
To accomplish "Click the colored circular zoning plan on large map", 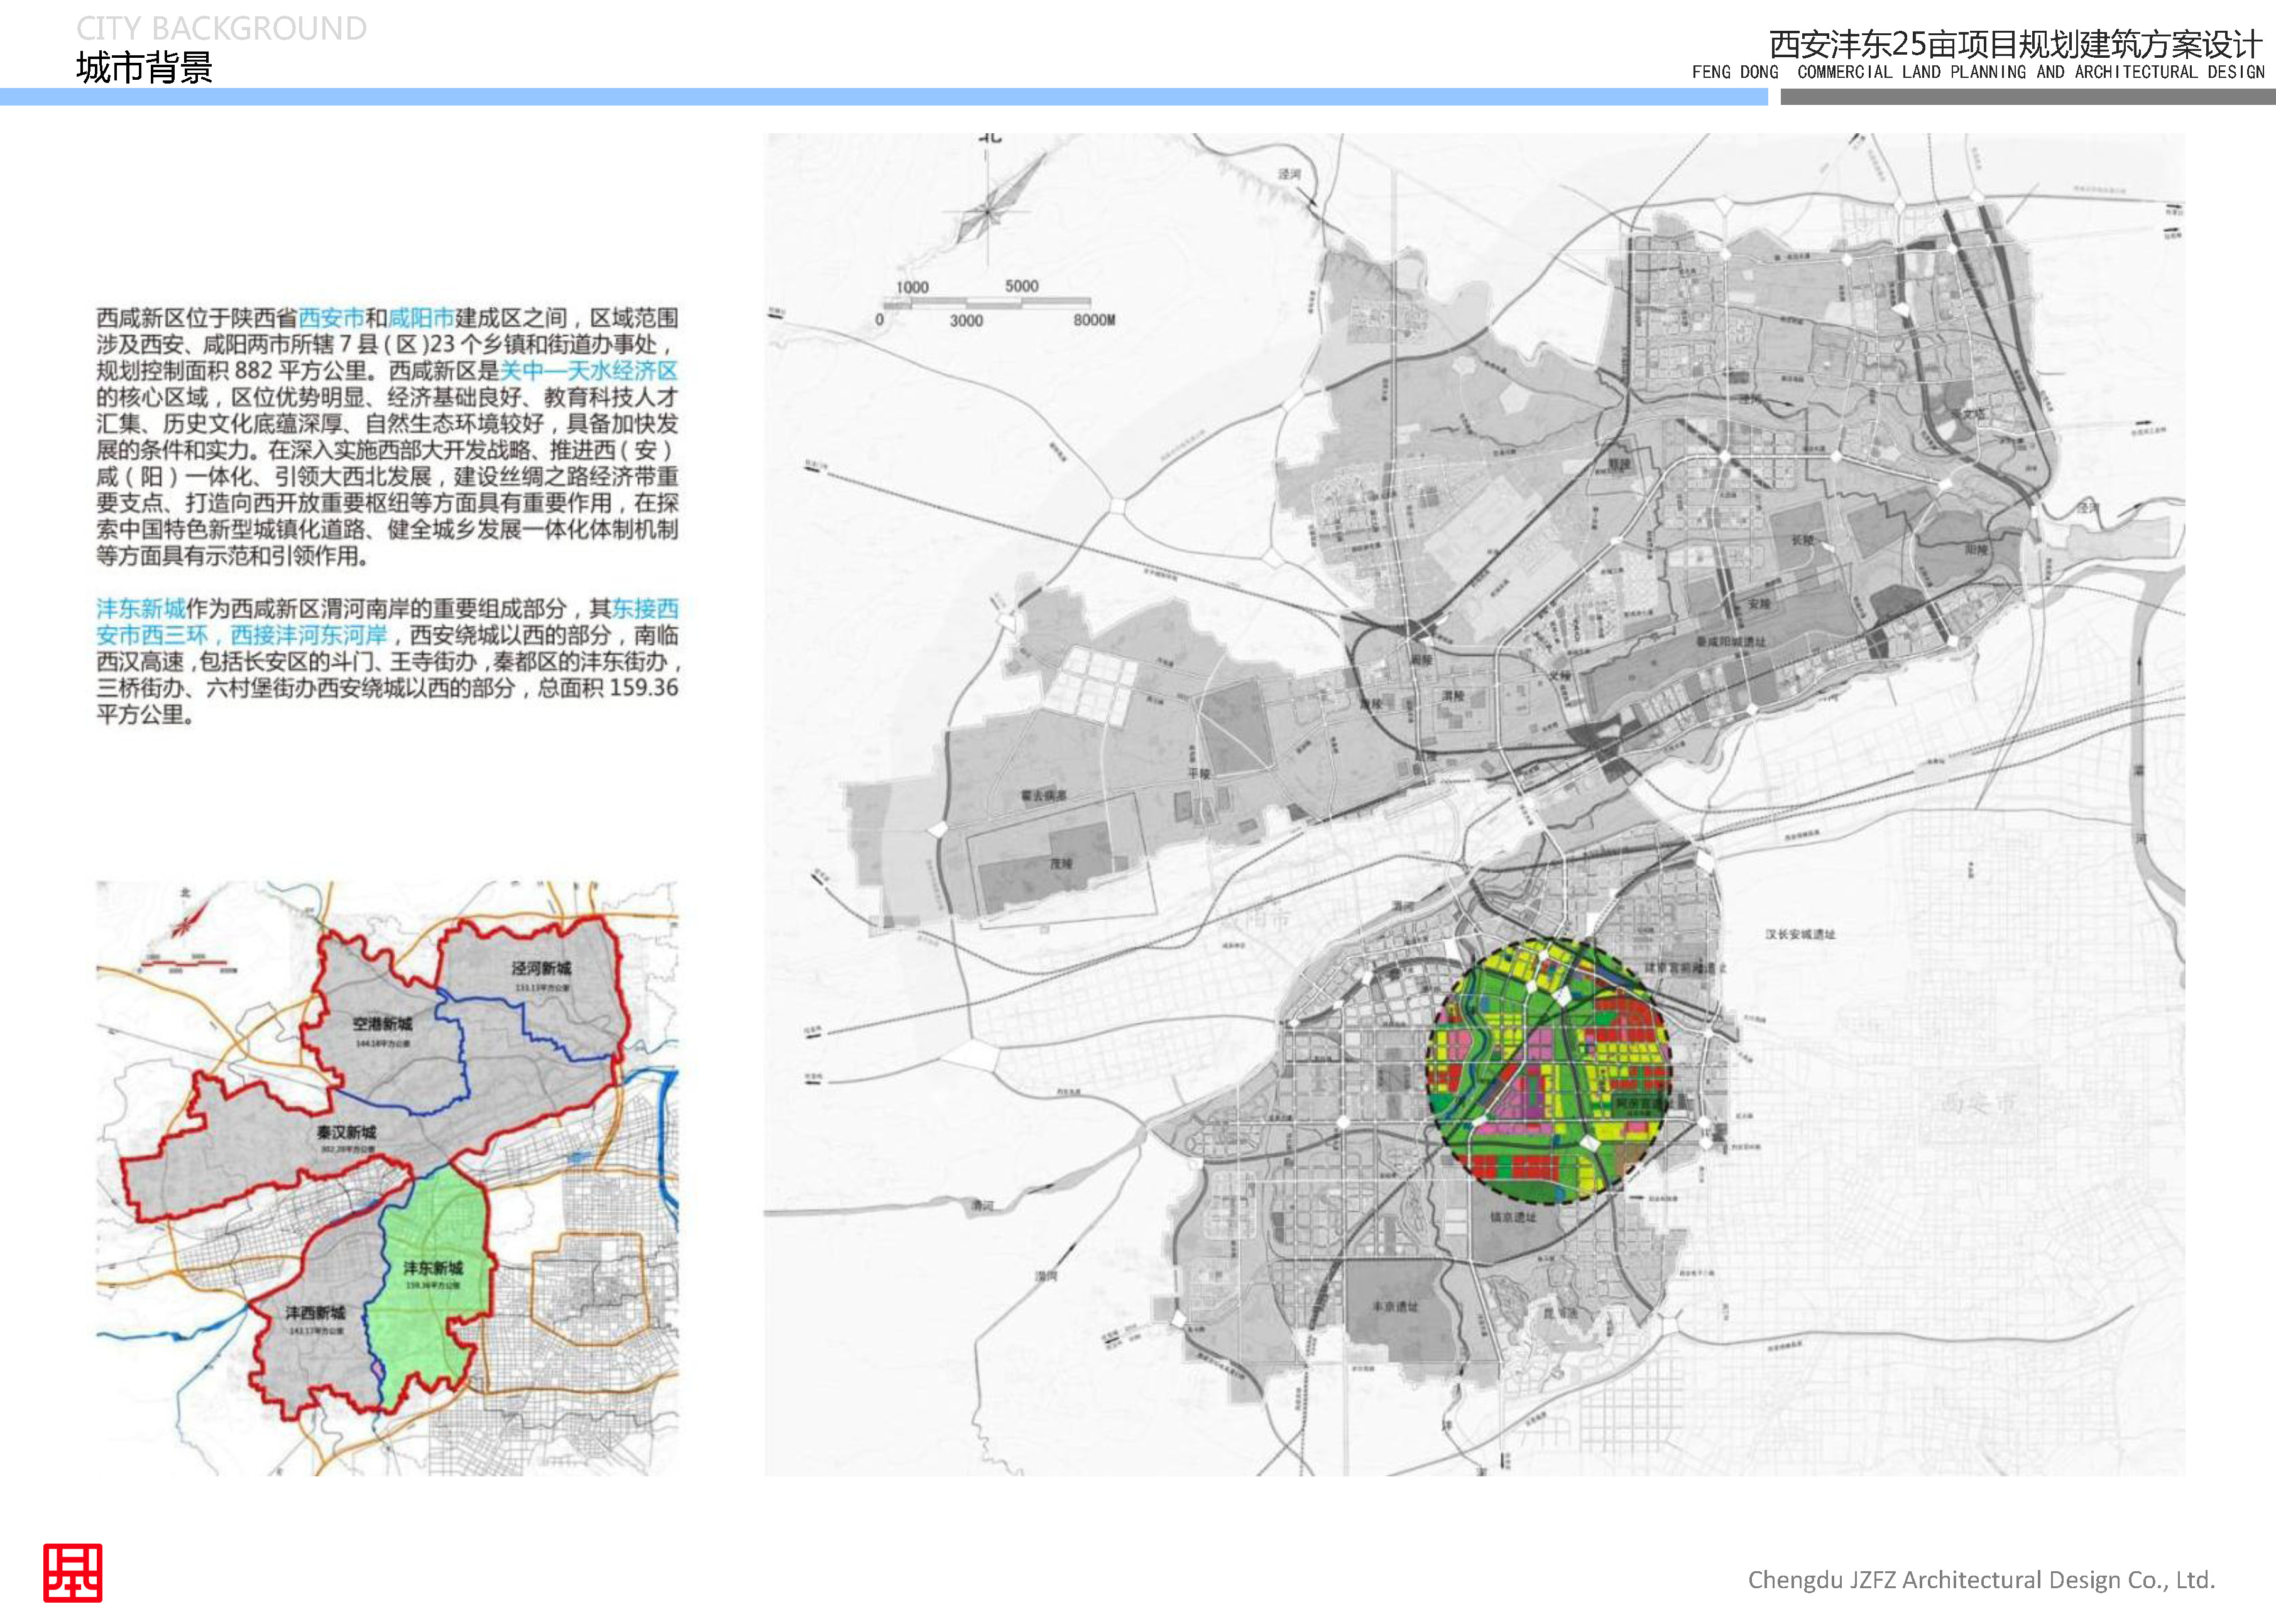I will [x=1549, y=1071].
